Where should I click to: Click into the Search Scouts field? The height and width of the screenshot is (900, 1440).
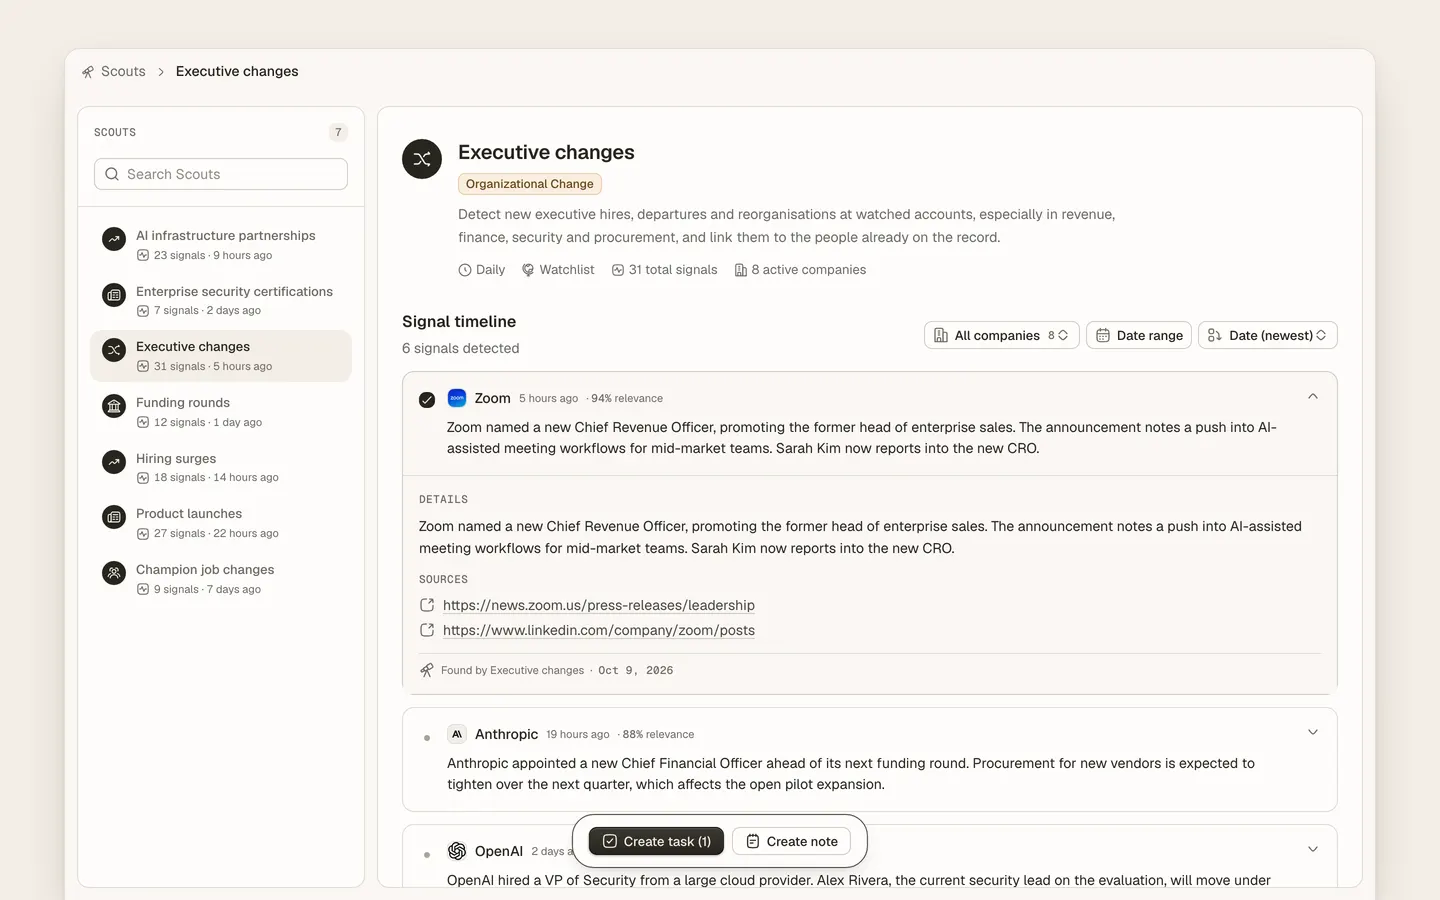coord(221,174)
